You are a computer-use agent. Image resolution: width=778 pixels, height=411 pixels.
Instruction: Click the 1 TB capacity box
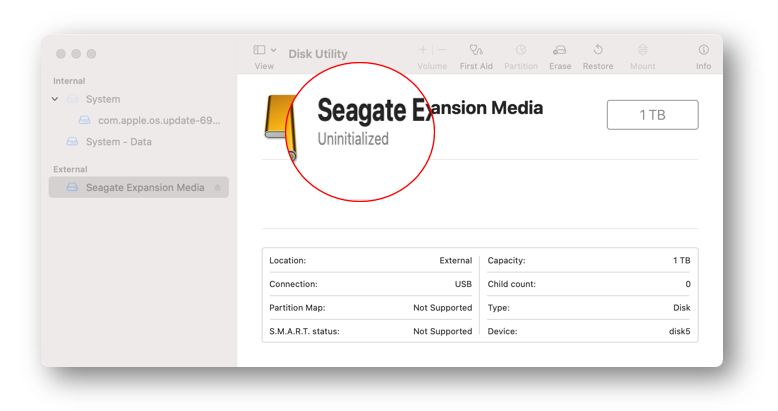tap(652, 115)
